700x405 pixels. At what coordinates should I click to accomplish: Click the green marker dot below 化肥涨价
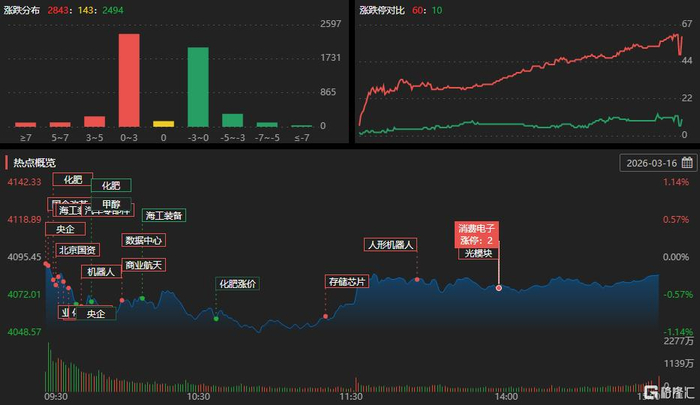(x=216, y=319)
